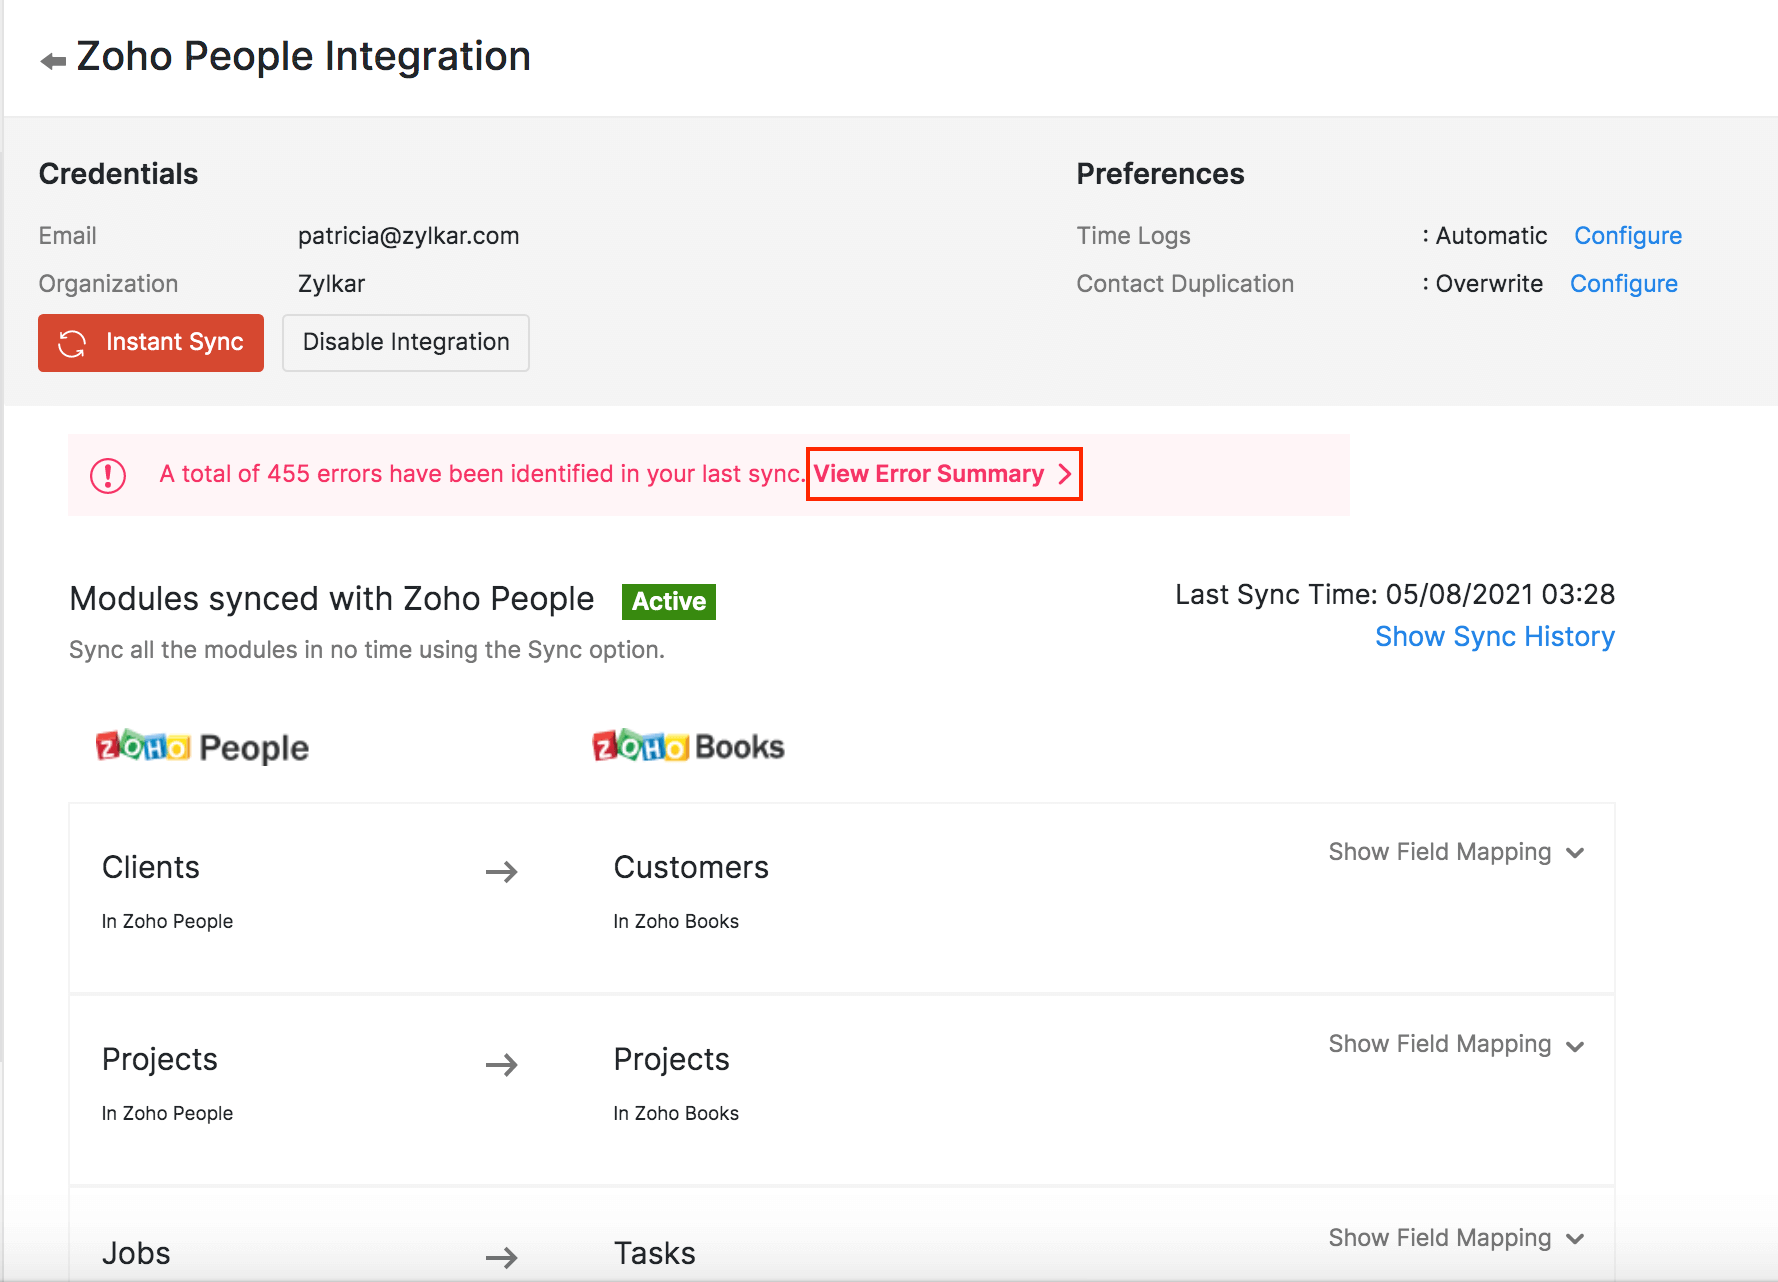Click the sync icon inside Instant Sync
The height and width of the screenshot is (1282, 1778).
[72, 343]
